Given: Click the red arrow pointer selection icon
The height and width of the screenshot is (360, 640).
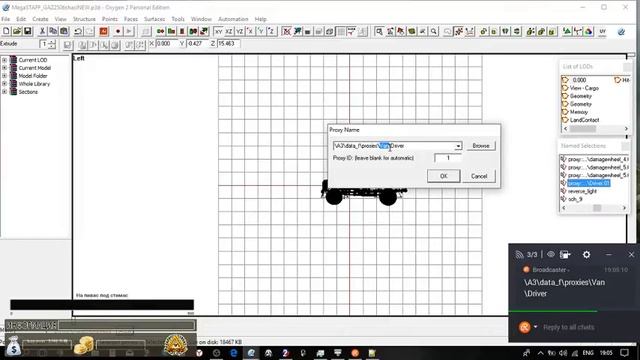Looking at the screenshot, I should click(401, 31).
